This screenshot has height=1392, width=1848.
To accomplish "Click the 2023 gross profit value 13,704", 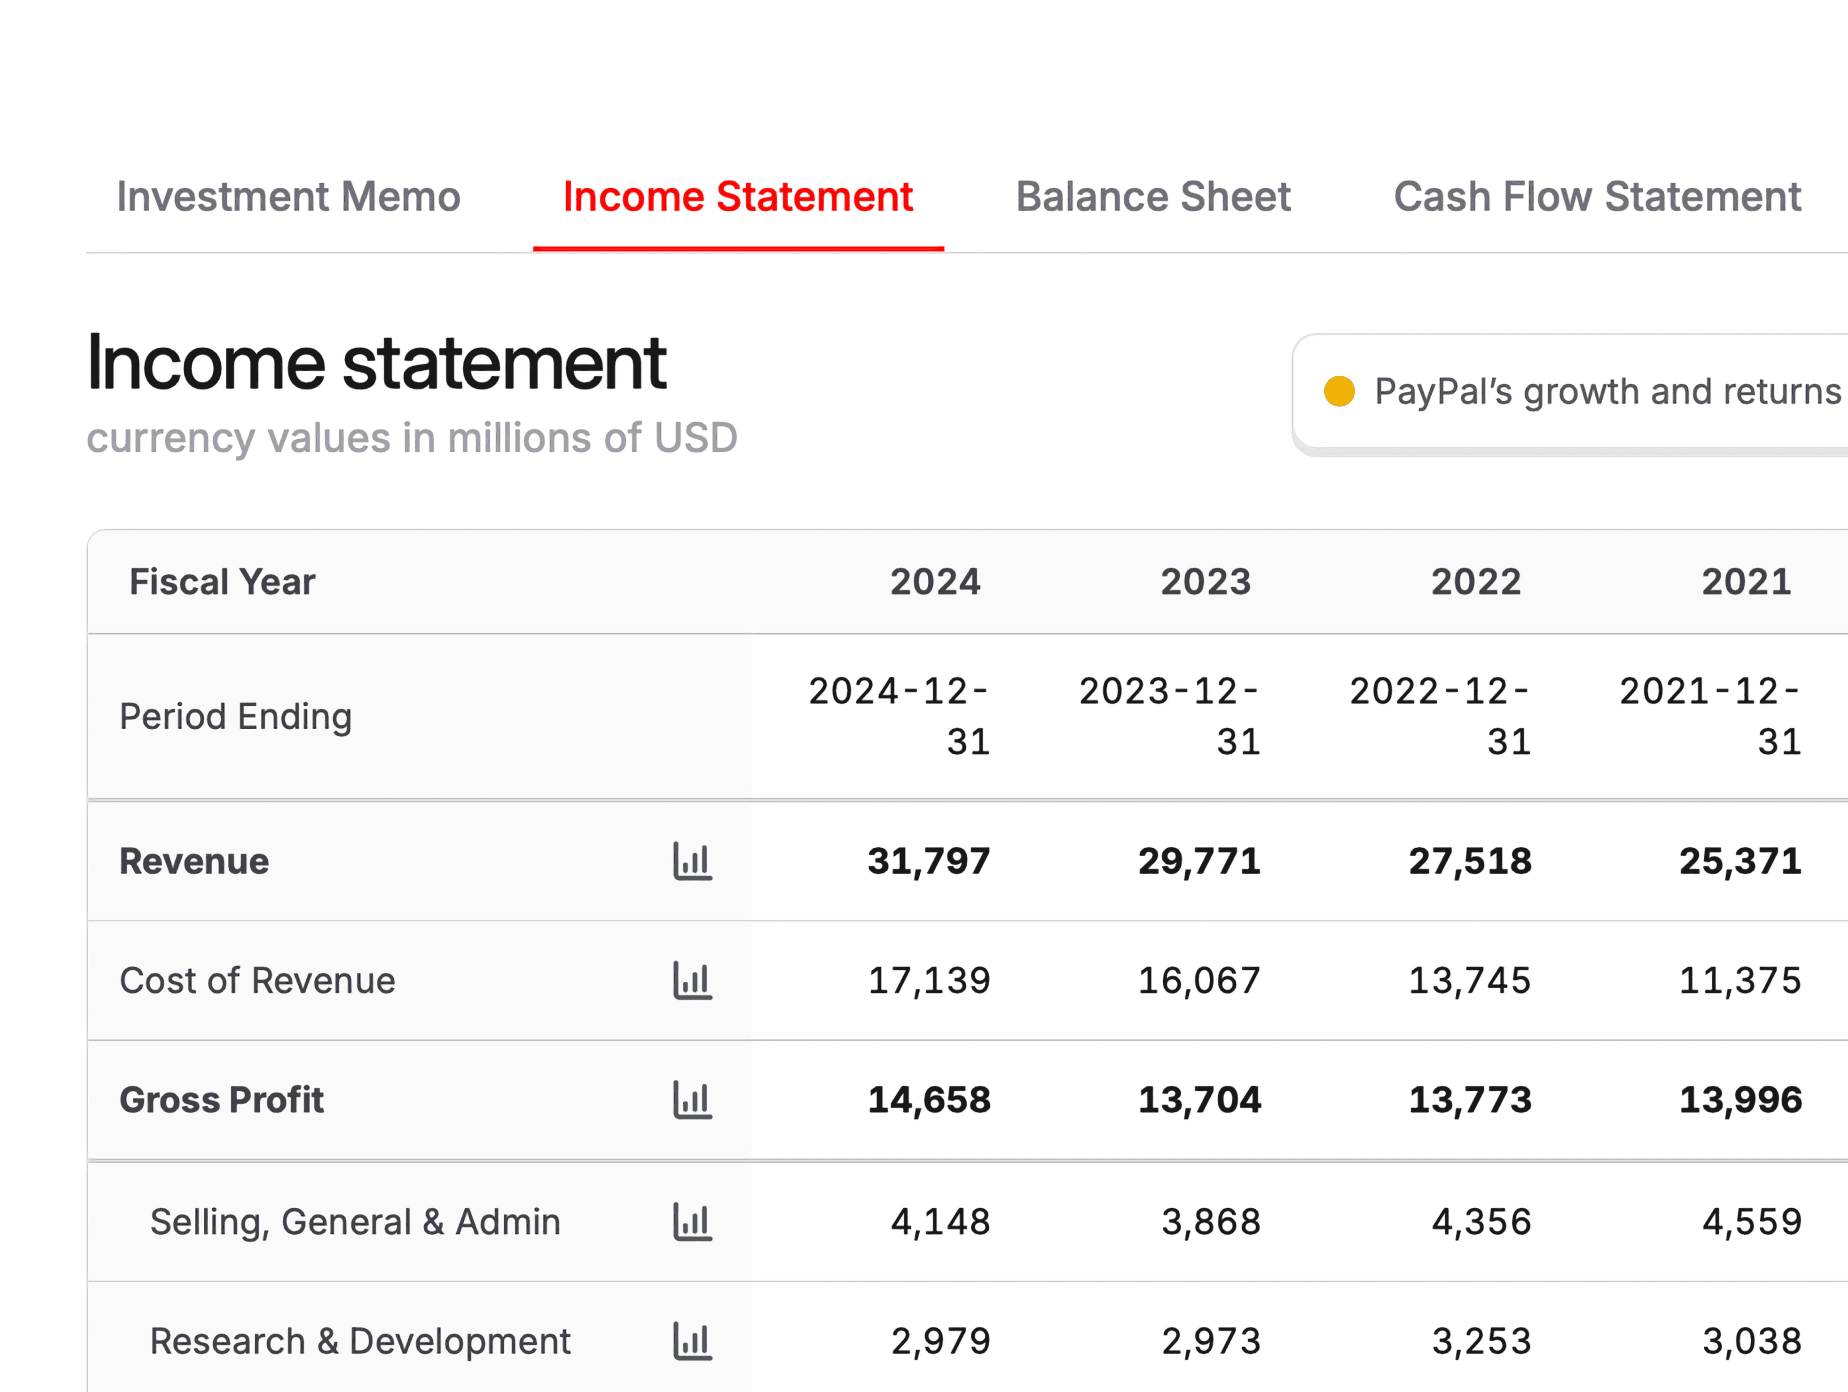I will point(1199,1100).
